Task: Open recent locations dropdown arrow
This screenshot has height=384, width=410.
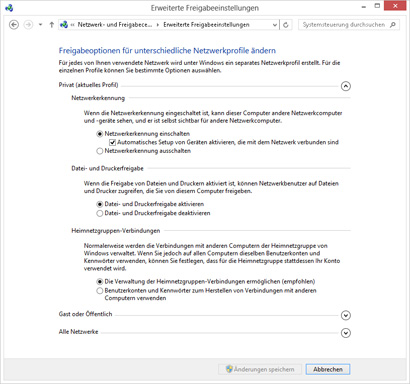Action: (40, 25)
